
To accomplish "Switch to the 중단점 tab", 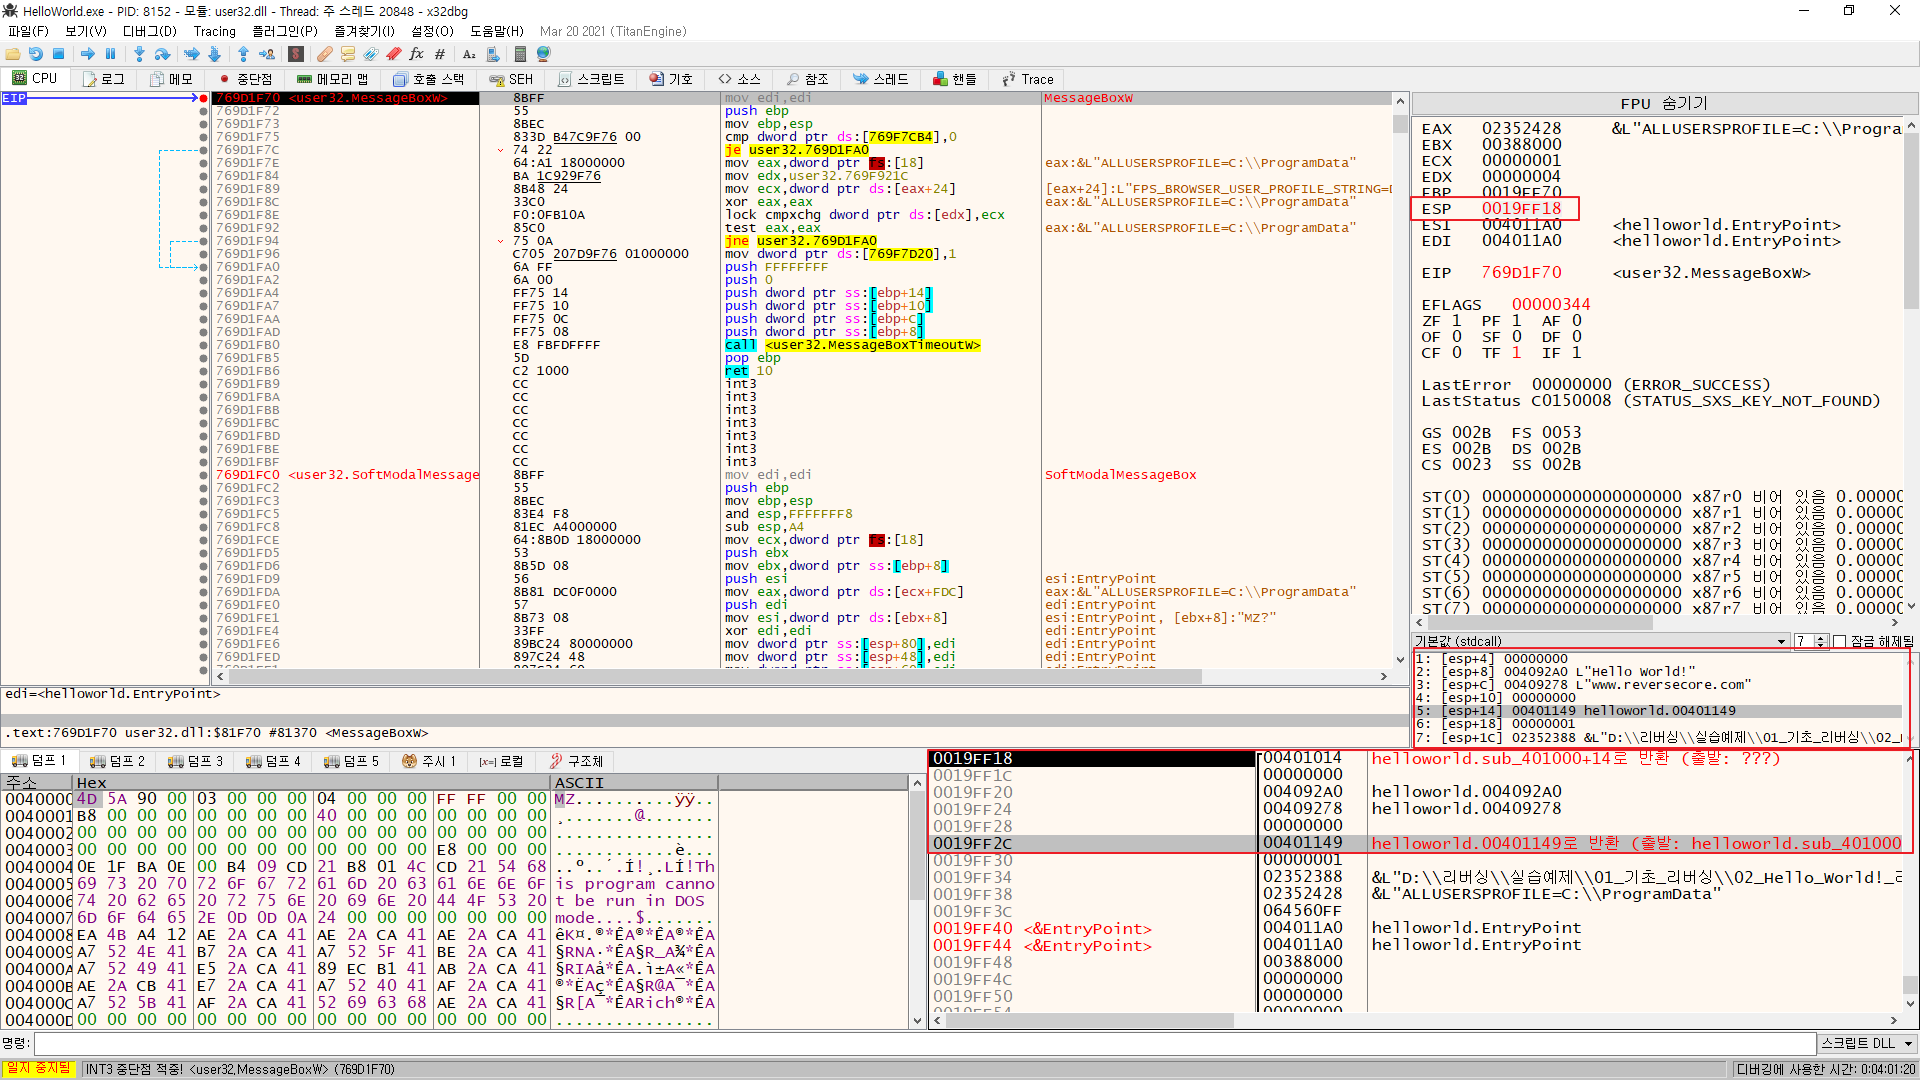I will click(245, 79).
